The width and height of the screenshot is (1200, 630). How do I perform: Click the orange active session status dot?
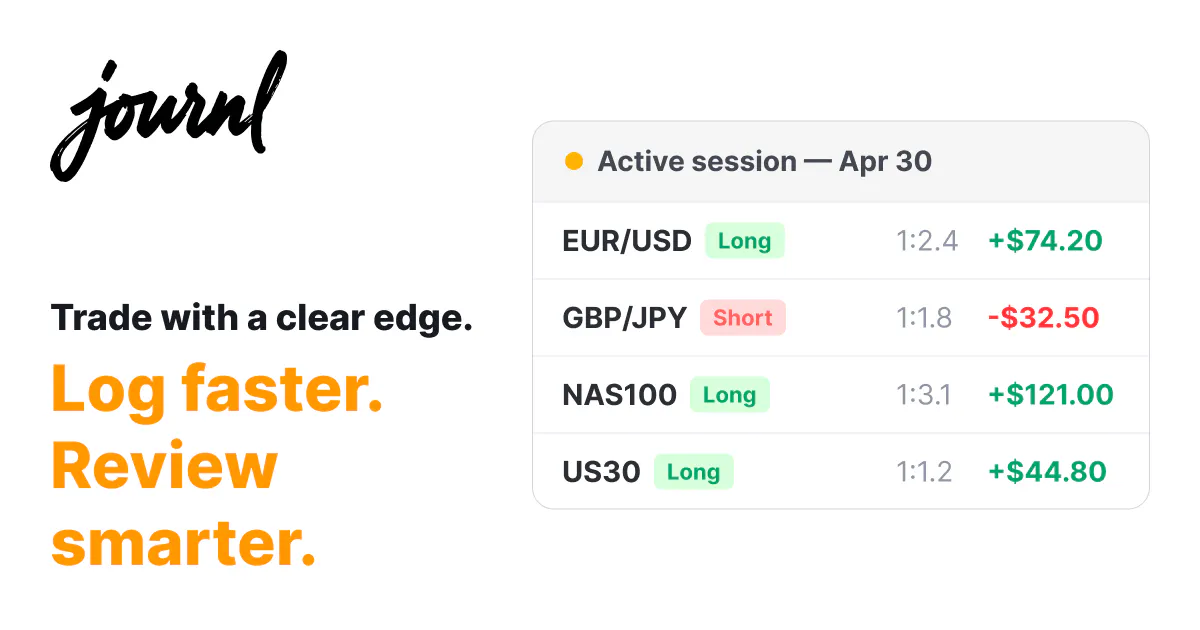[x=574, y=161]
